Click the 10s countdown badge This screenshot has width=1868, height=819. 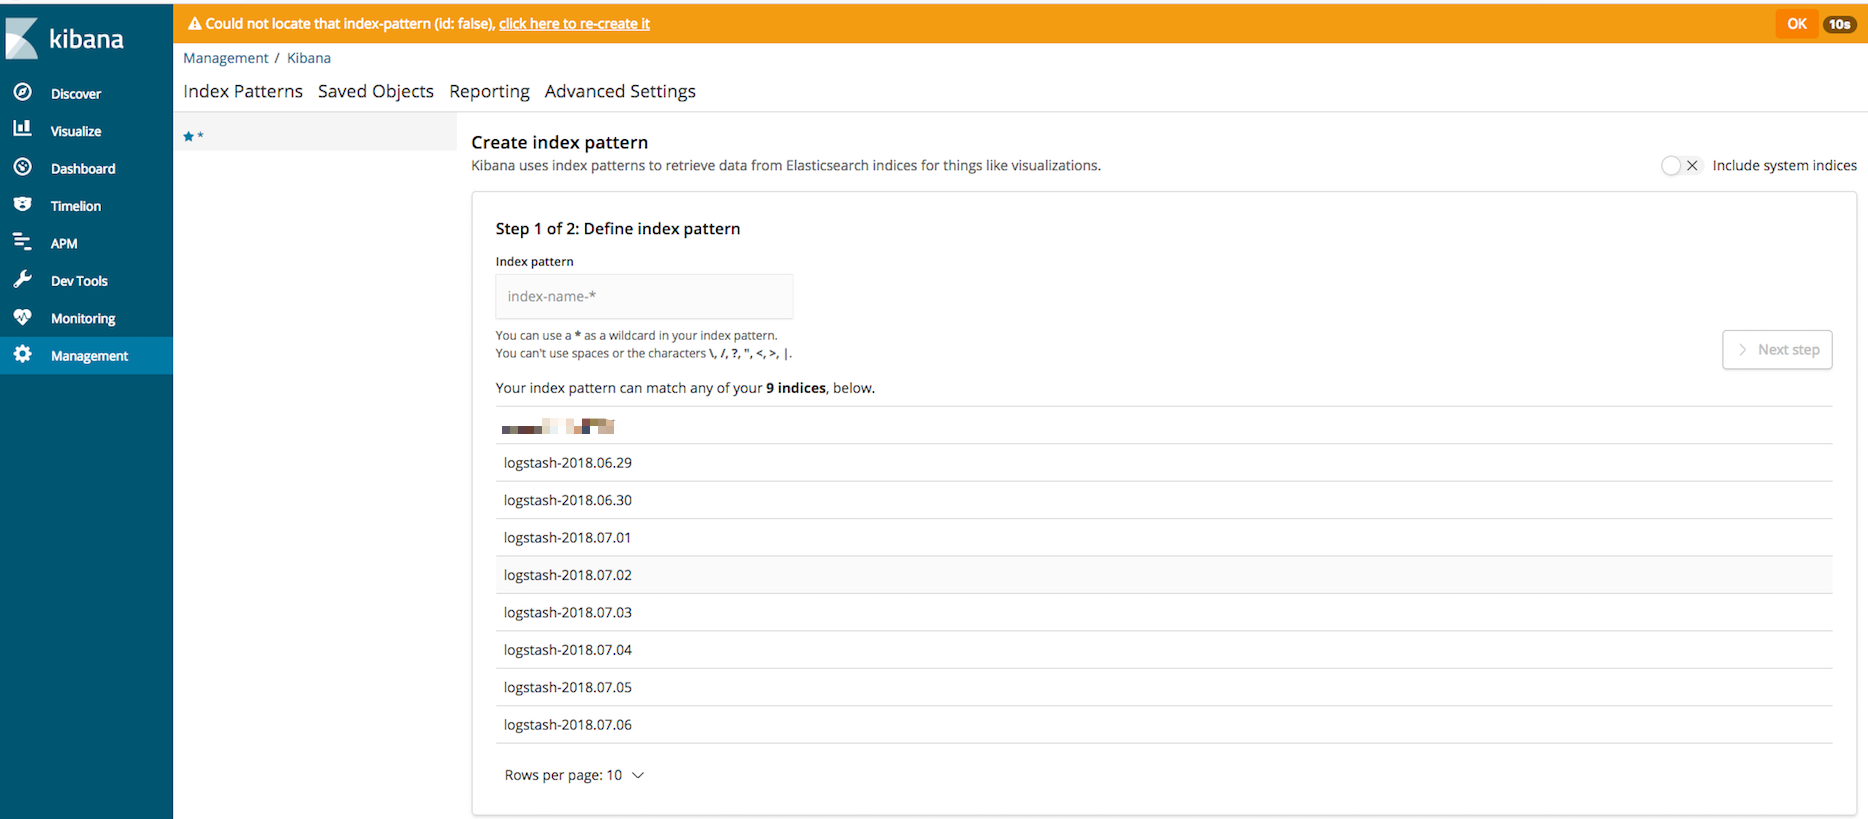point(1840,24)
